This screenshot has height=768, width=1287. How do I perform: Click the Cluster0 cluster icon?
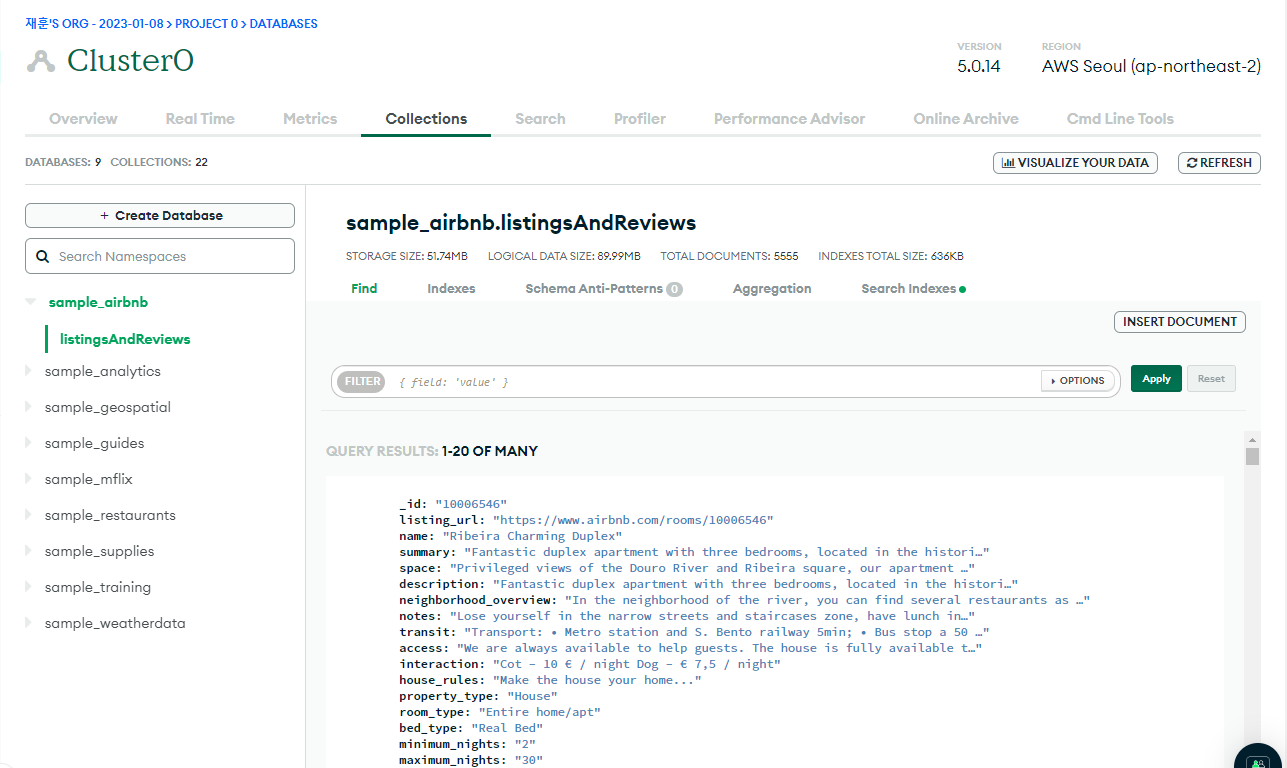point(41,61)
